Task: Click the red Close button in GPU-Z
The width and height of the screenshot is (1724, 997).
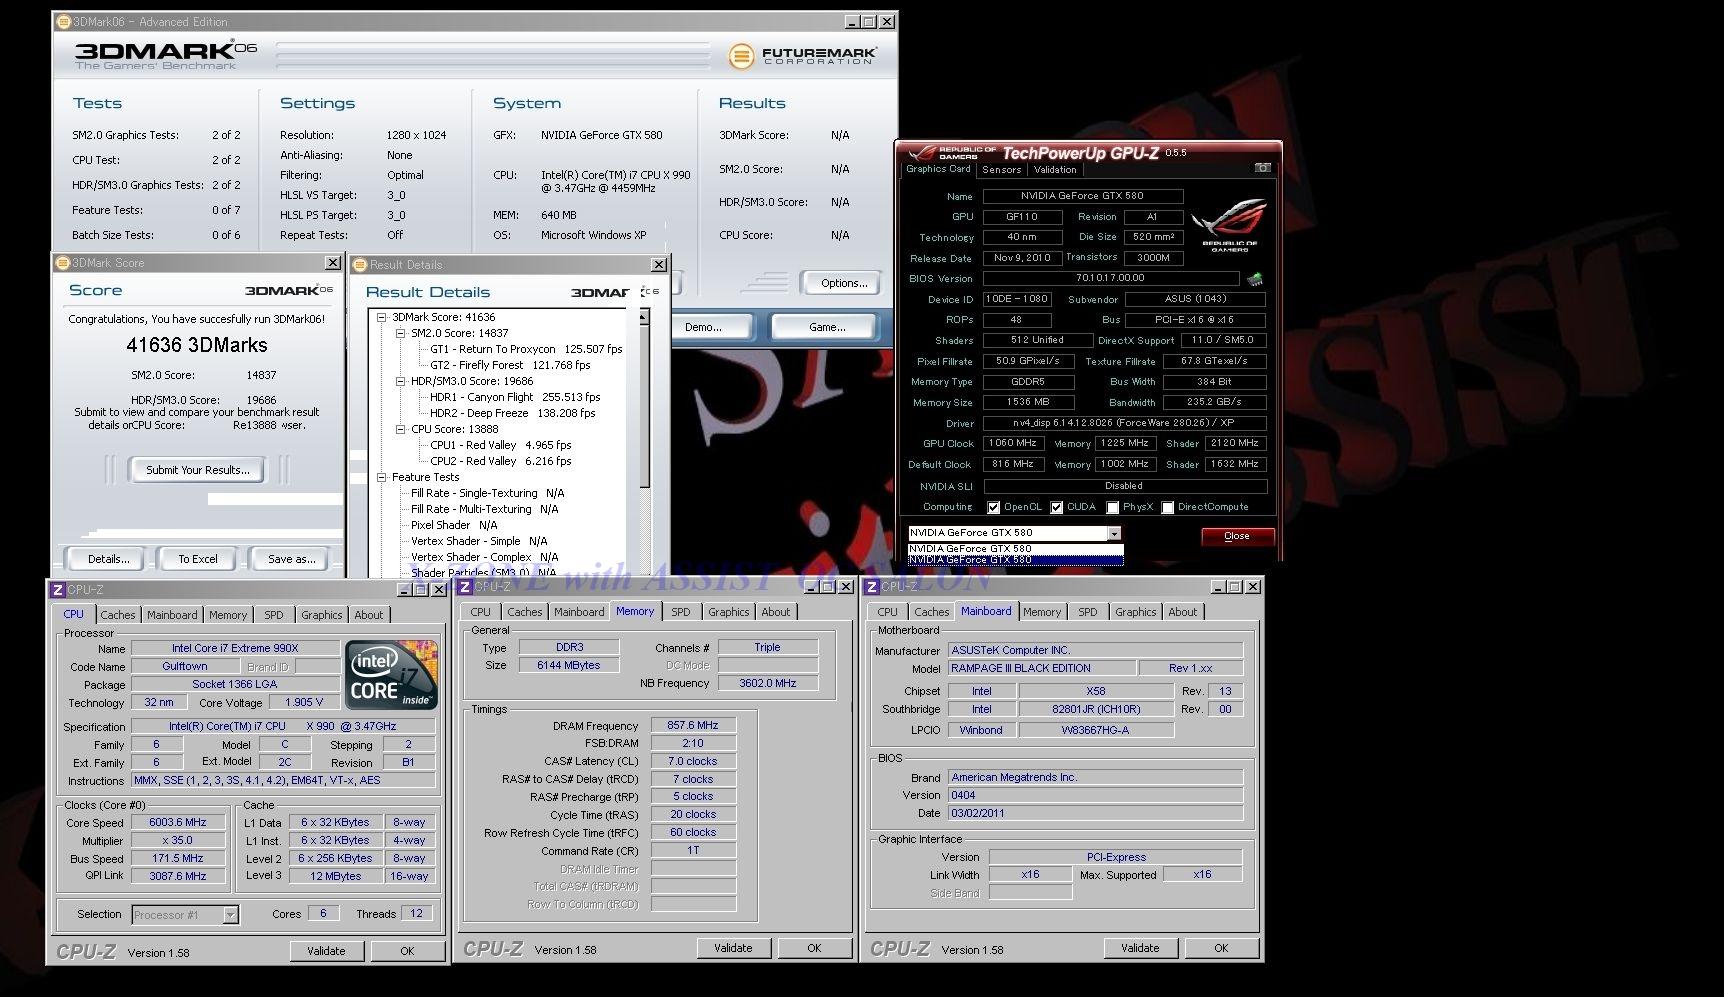Action: coord(1237,536)
